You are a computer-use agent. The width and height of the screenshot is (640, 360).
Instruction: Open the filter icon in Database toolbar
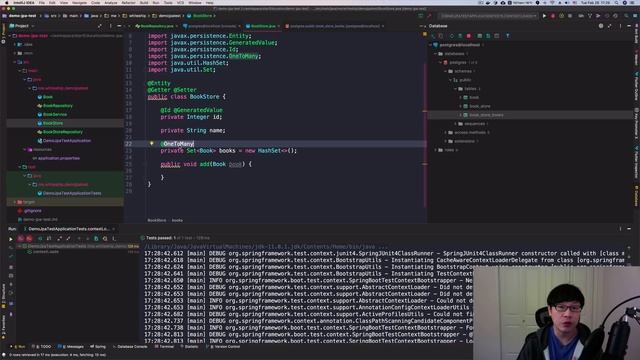point(508,36)
